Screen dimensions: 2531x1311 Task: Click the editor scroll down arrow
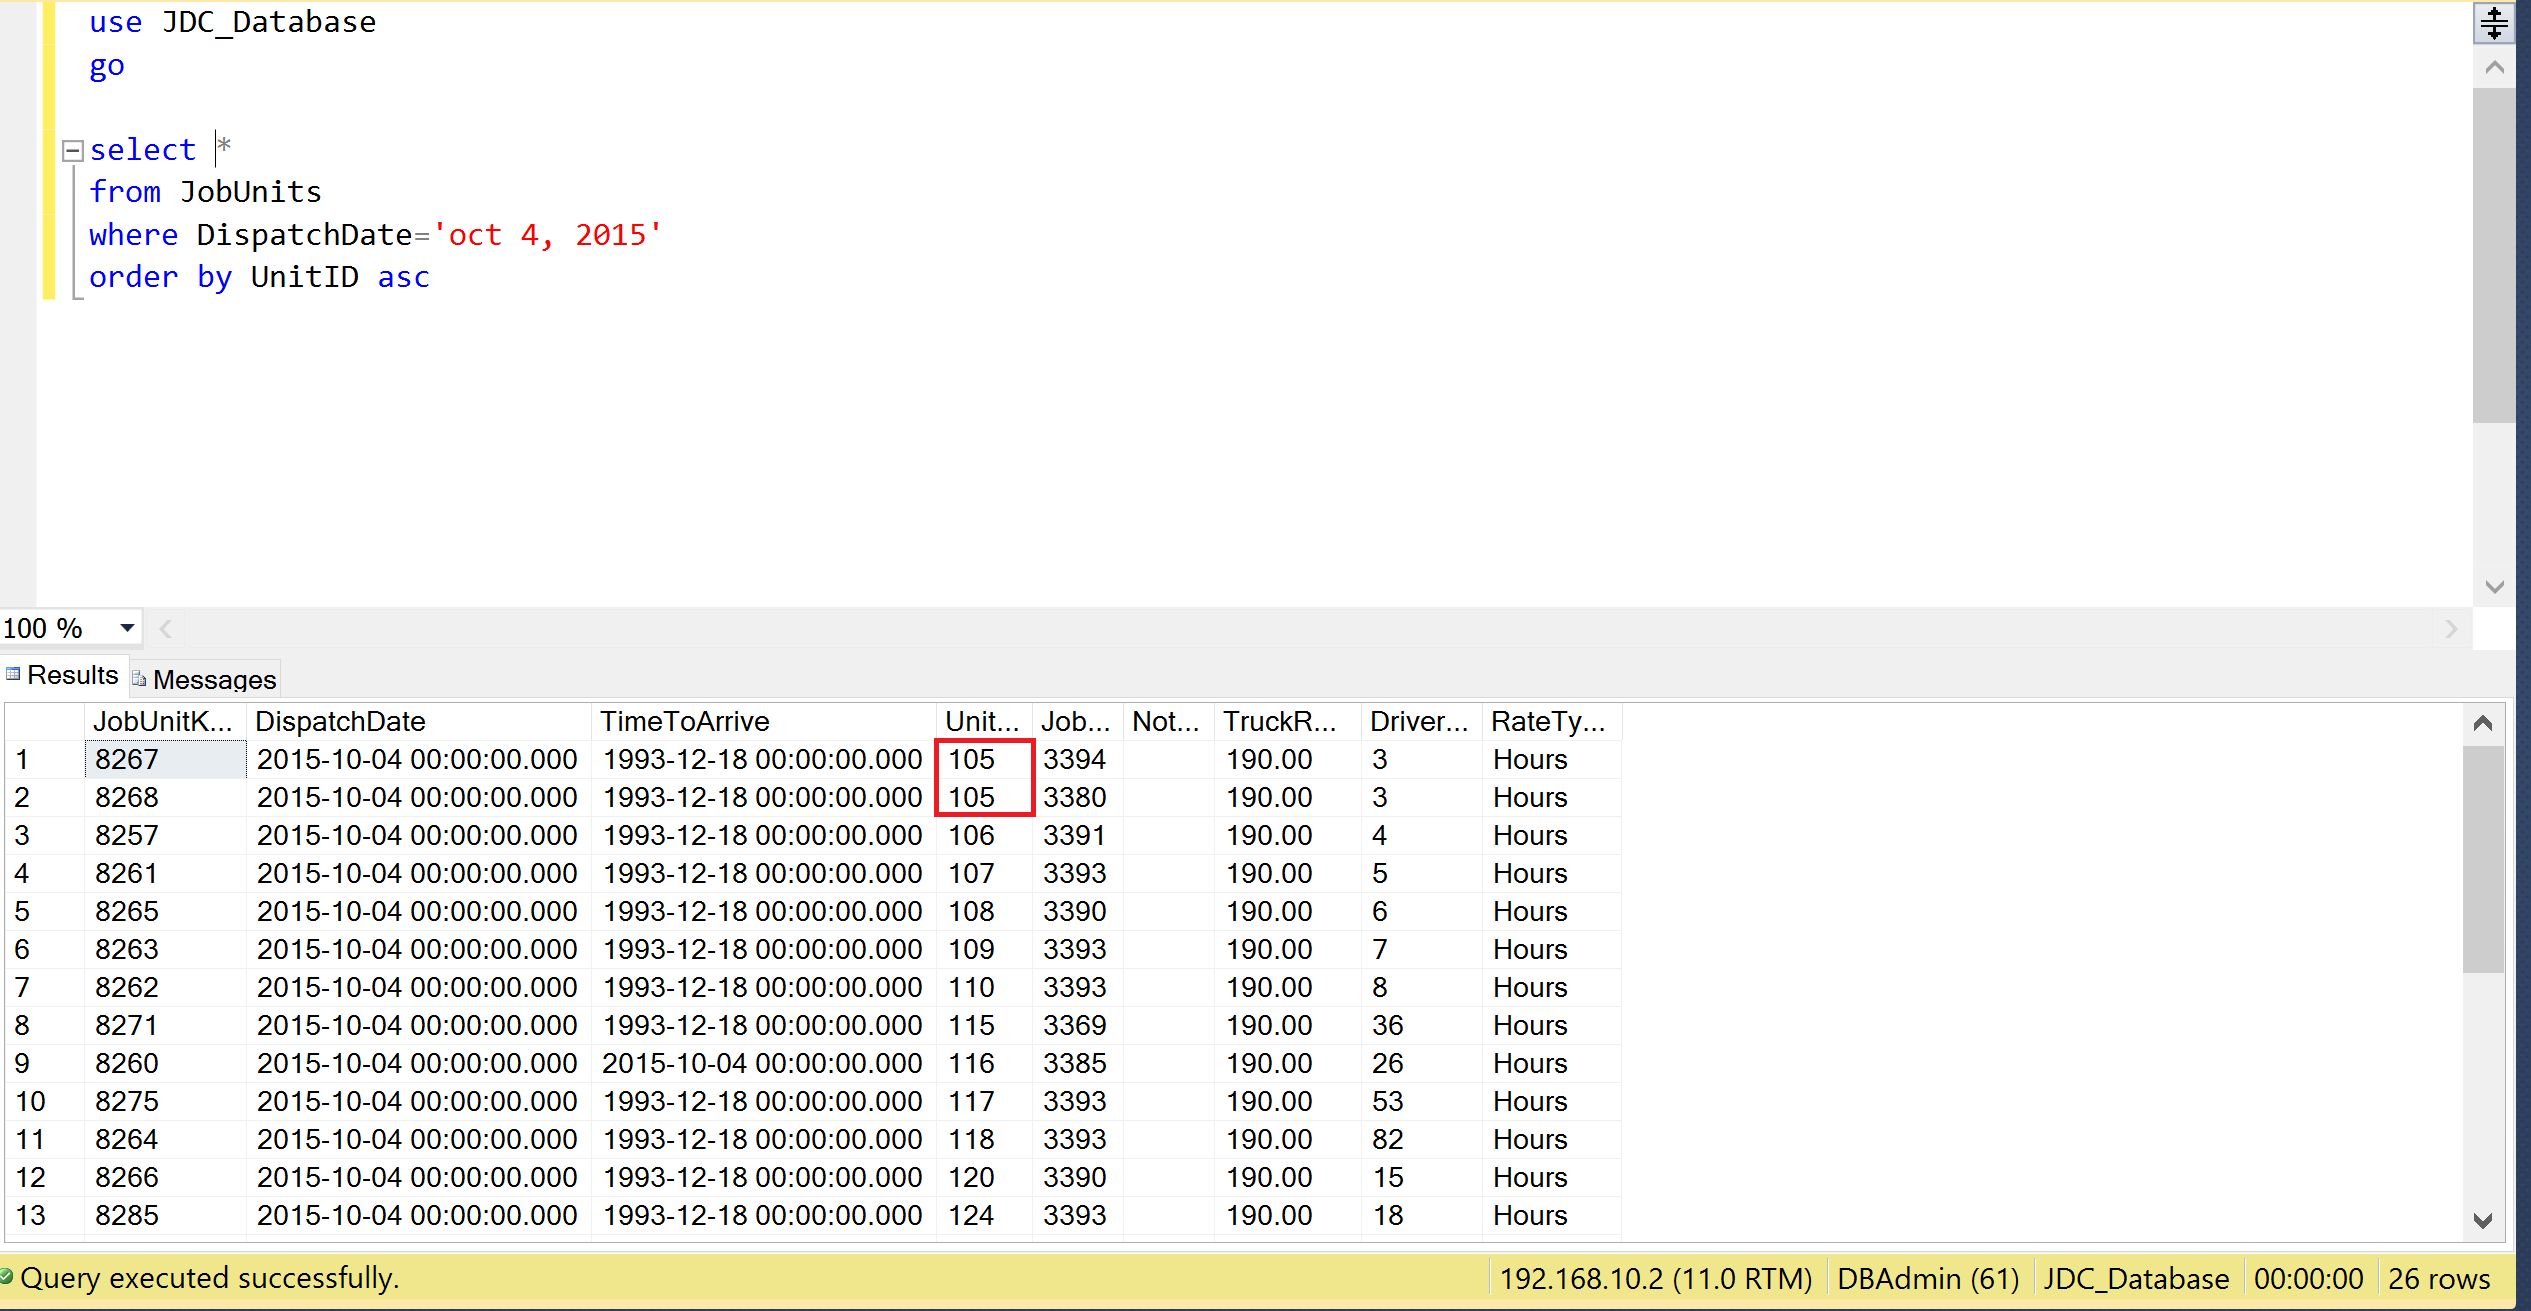click(2494, 587)
